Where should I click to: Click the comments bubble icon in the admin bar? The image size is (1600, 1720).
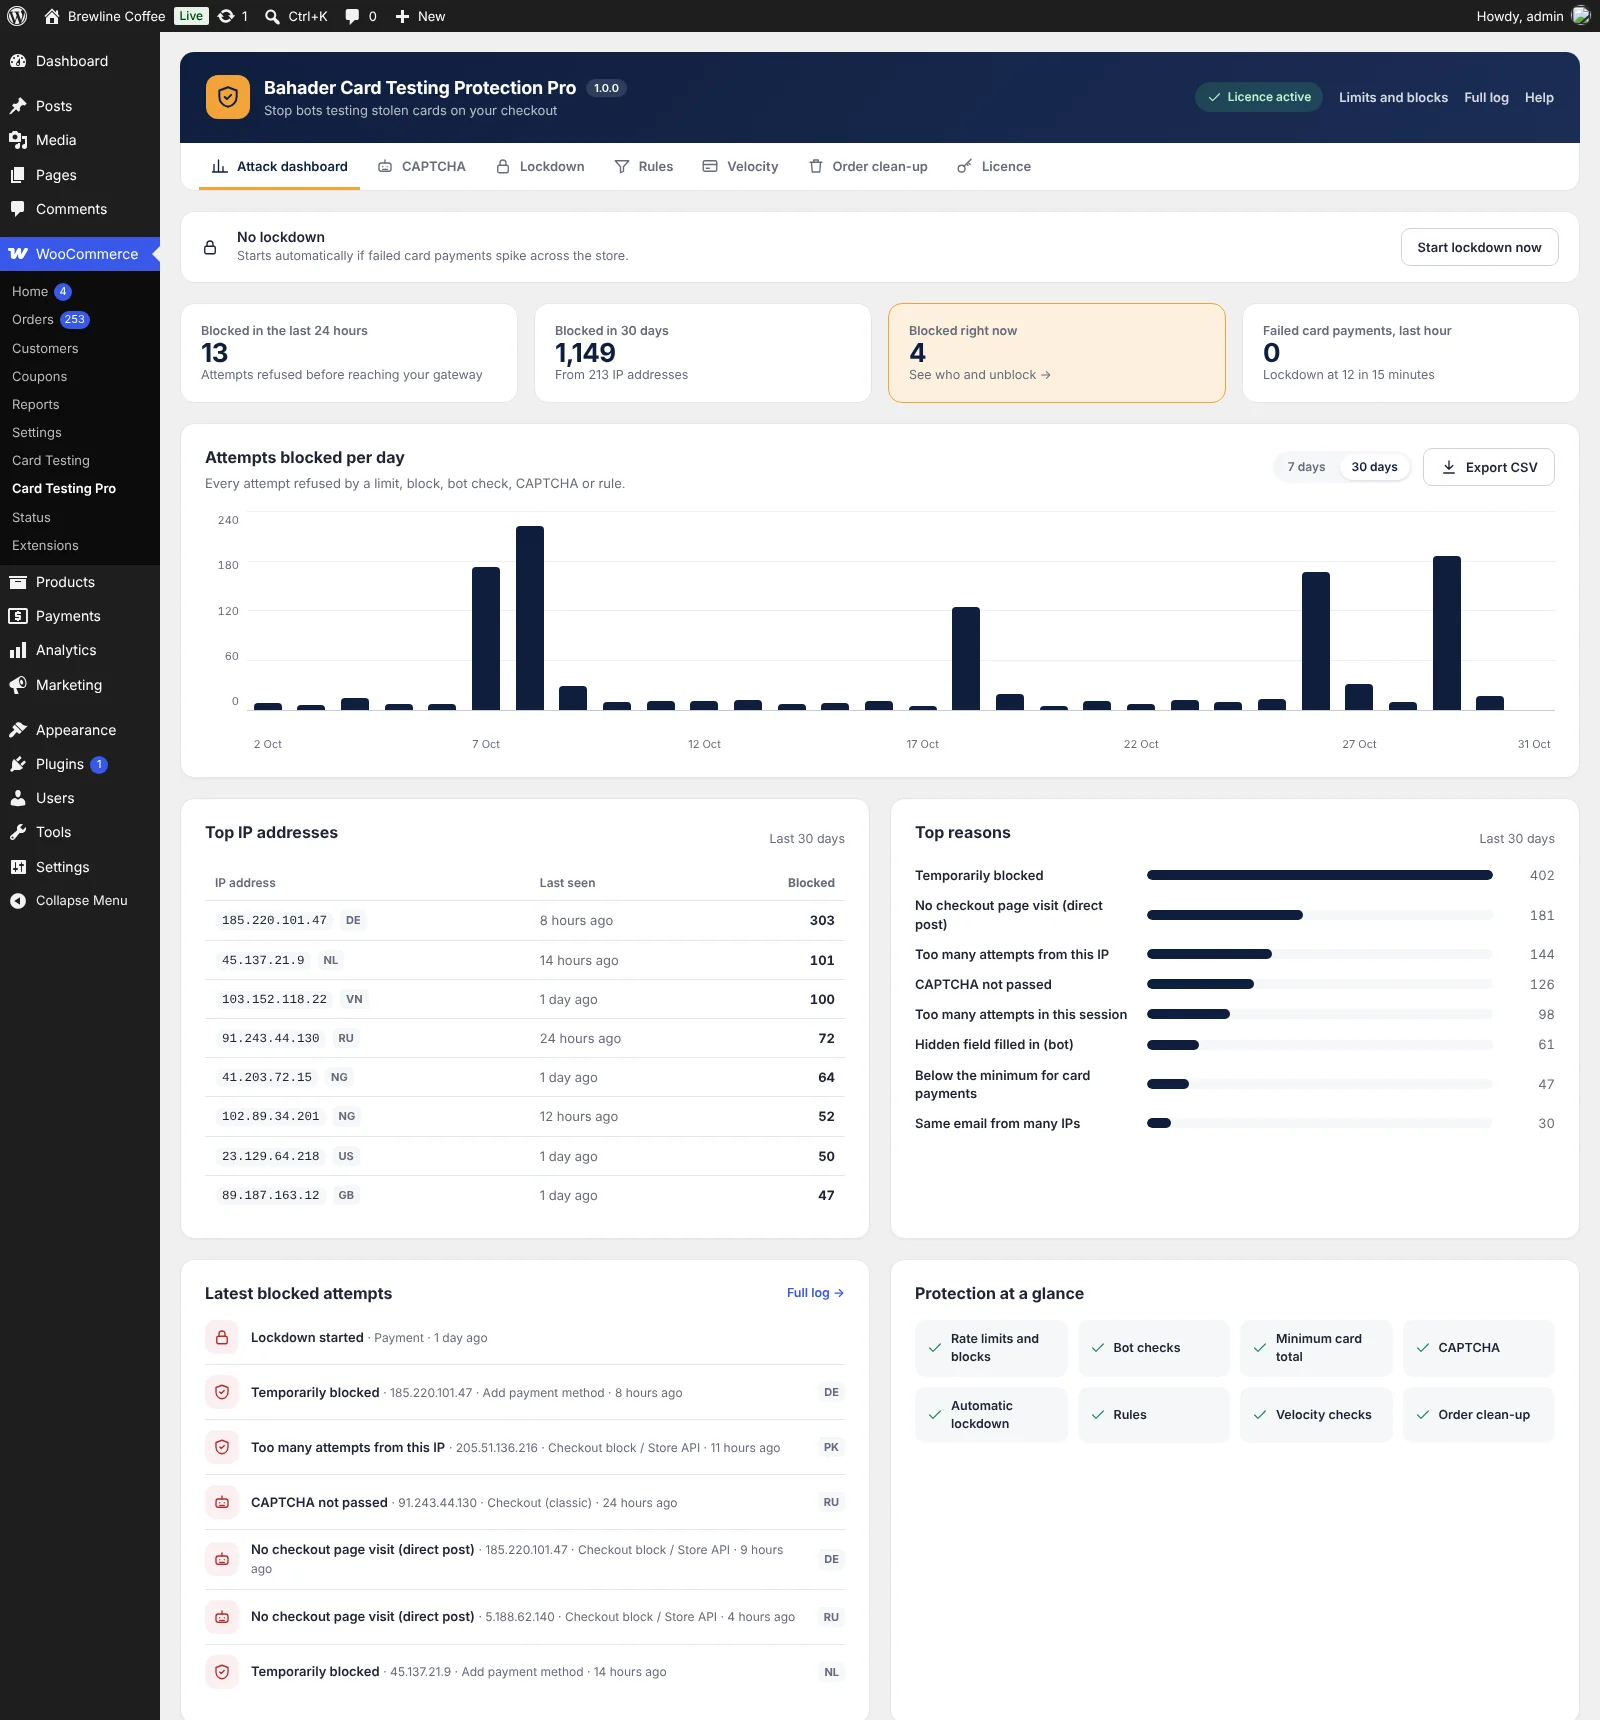[x=352, y=16]
